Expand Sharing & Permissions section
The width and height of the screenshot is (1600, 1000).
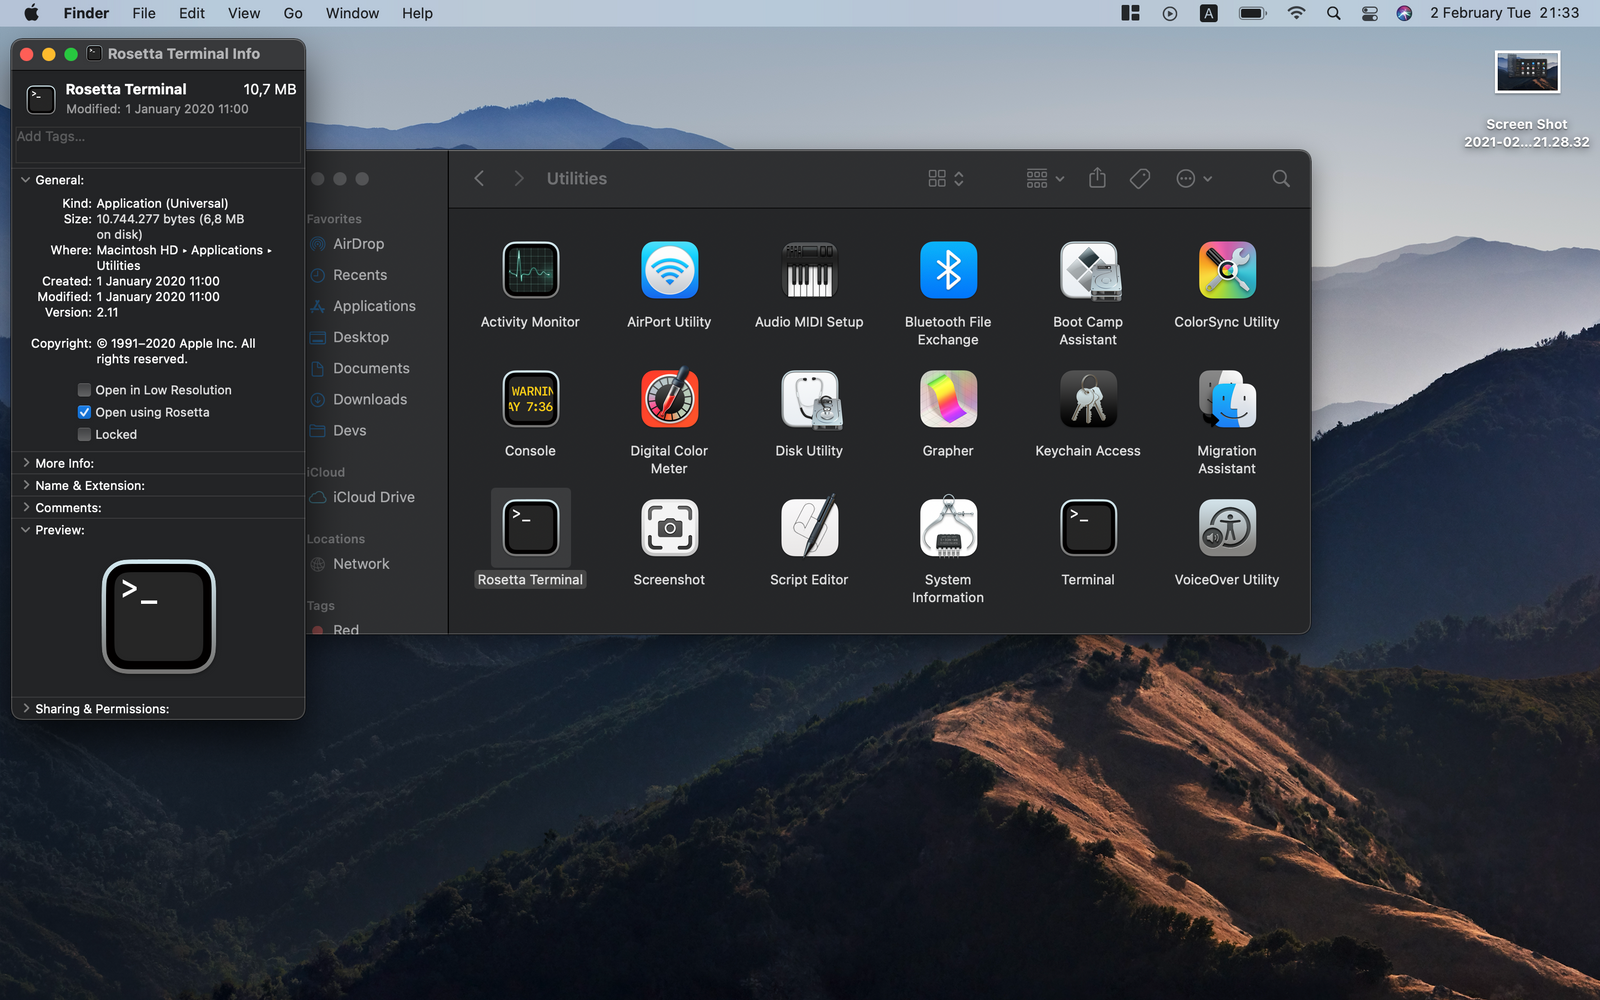tap(26, 708)
